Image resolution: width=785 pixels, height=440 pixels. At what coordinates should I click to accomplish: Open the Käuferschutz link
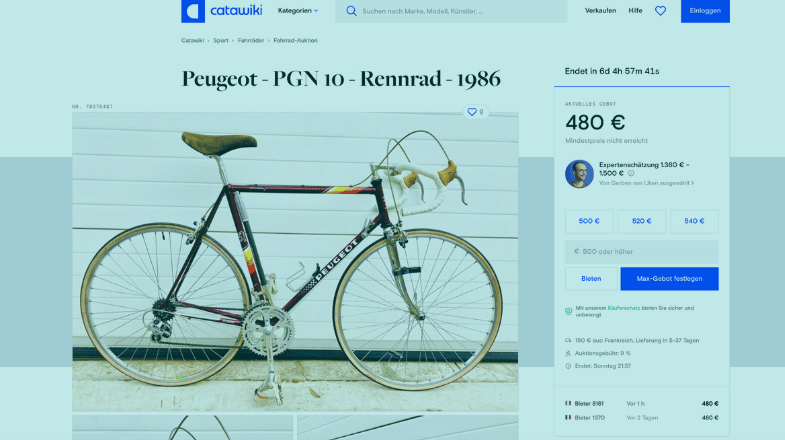click(x=623, y=308)
